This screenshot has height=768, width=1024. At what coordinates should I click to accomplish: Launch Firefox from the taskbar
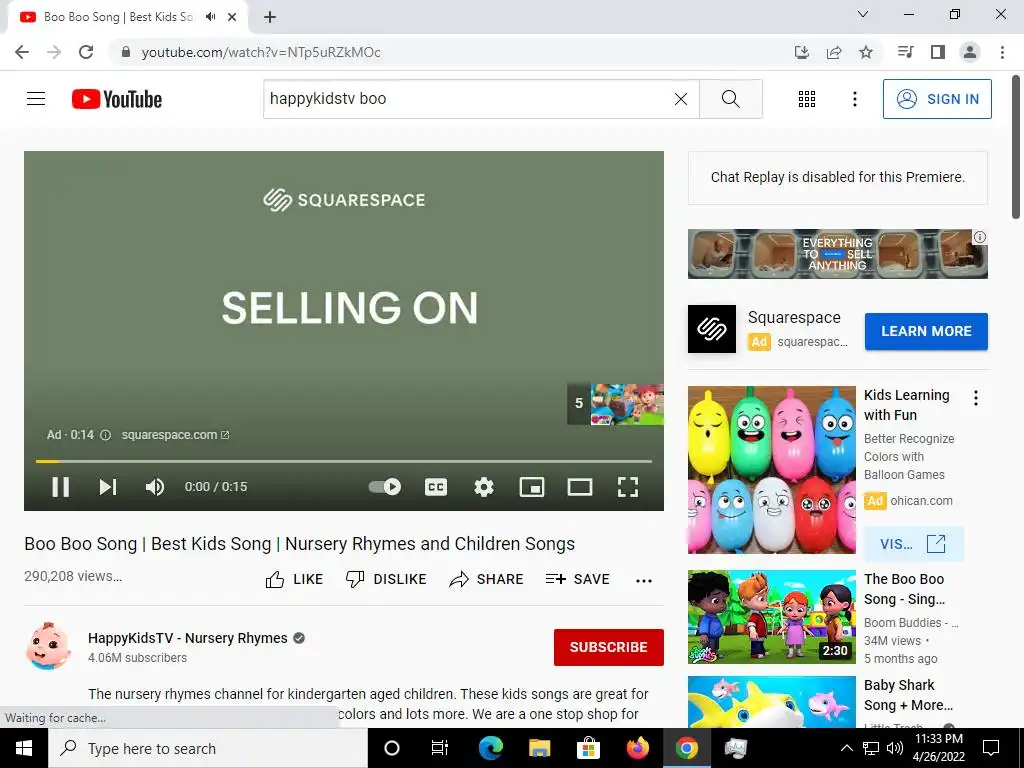click(638, 748)
